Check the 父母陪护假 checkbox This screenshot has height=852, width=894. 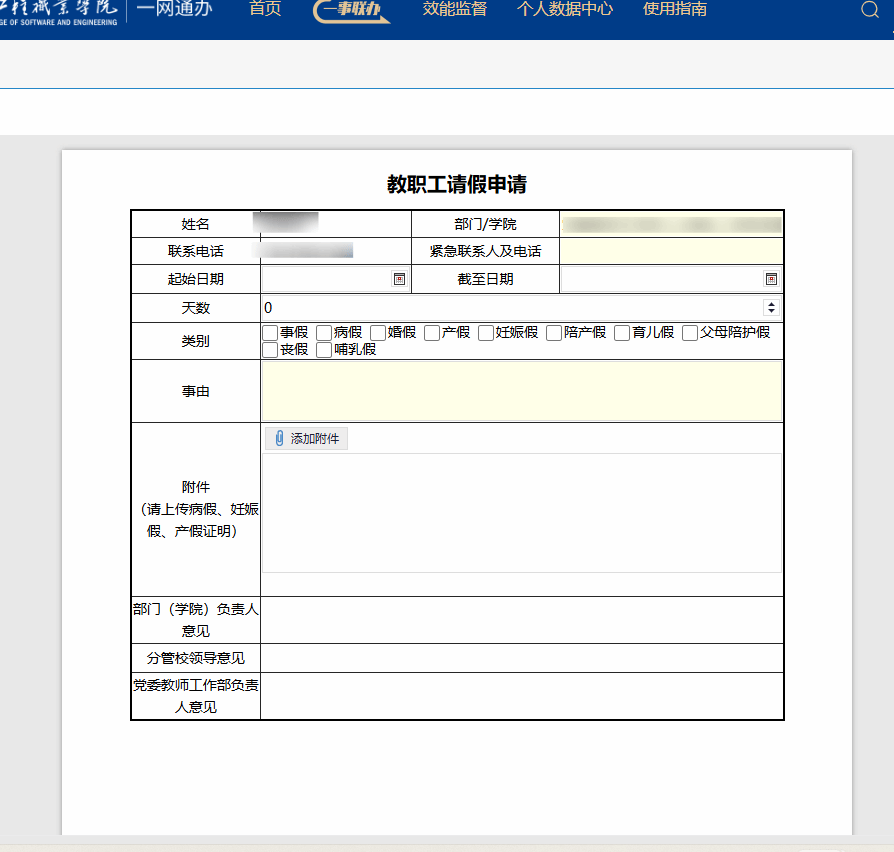pyautogui.click(x=690, y=333)
